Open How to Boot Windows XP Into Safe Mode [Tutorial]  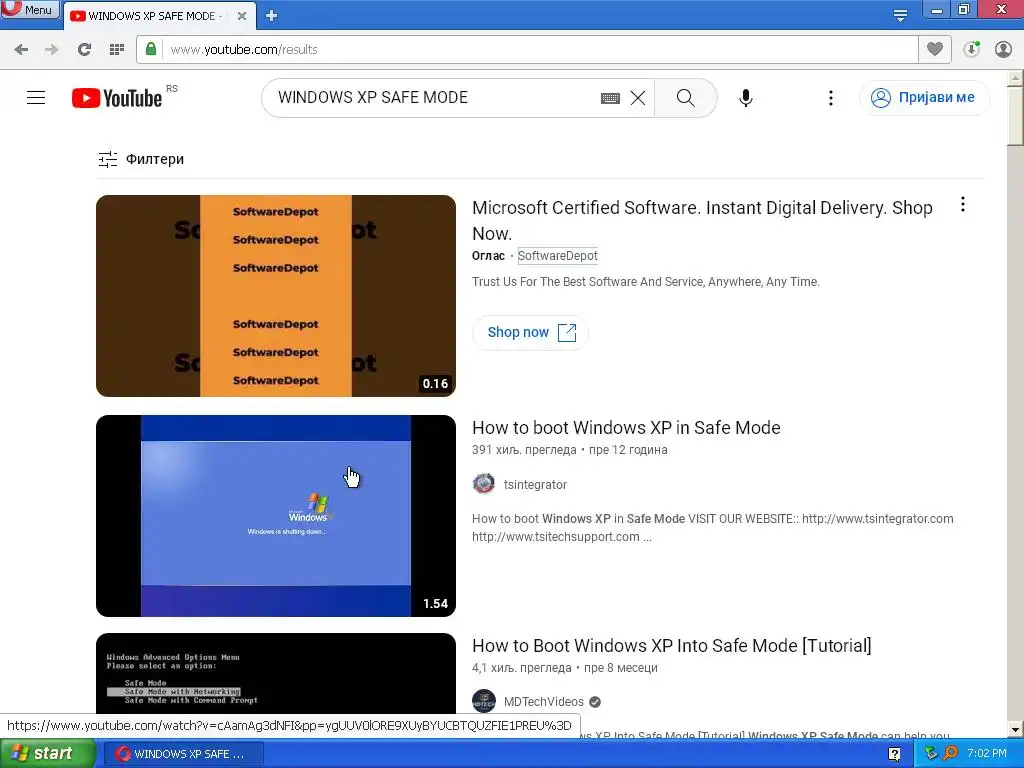coord(672,646)
